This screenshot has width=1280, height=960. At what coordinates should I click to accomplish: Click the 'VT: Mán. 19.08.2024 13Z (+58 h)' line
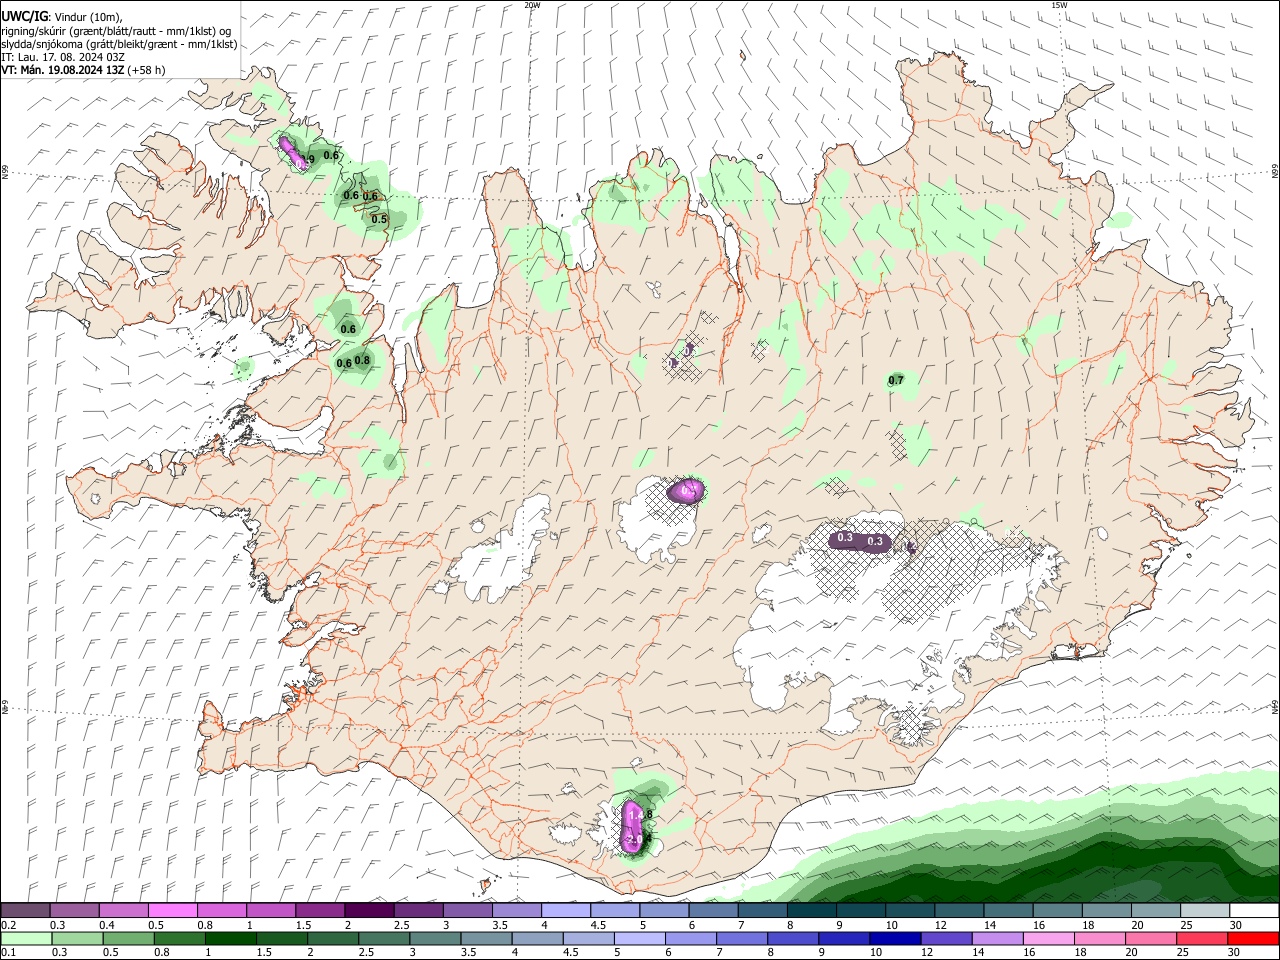[83, 70]
